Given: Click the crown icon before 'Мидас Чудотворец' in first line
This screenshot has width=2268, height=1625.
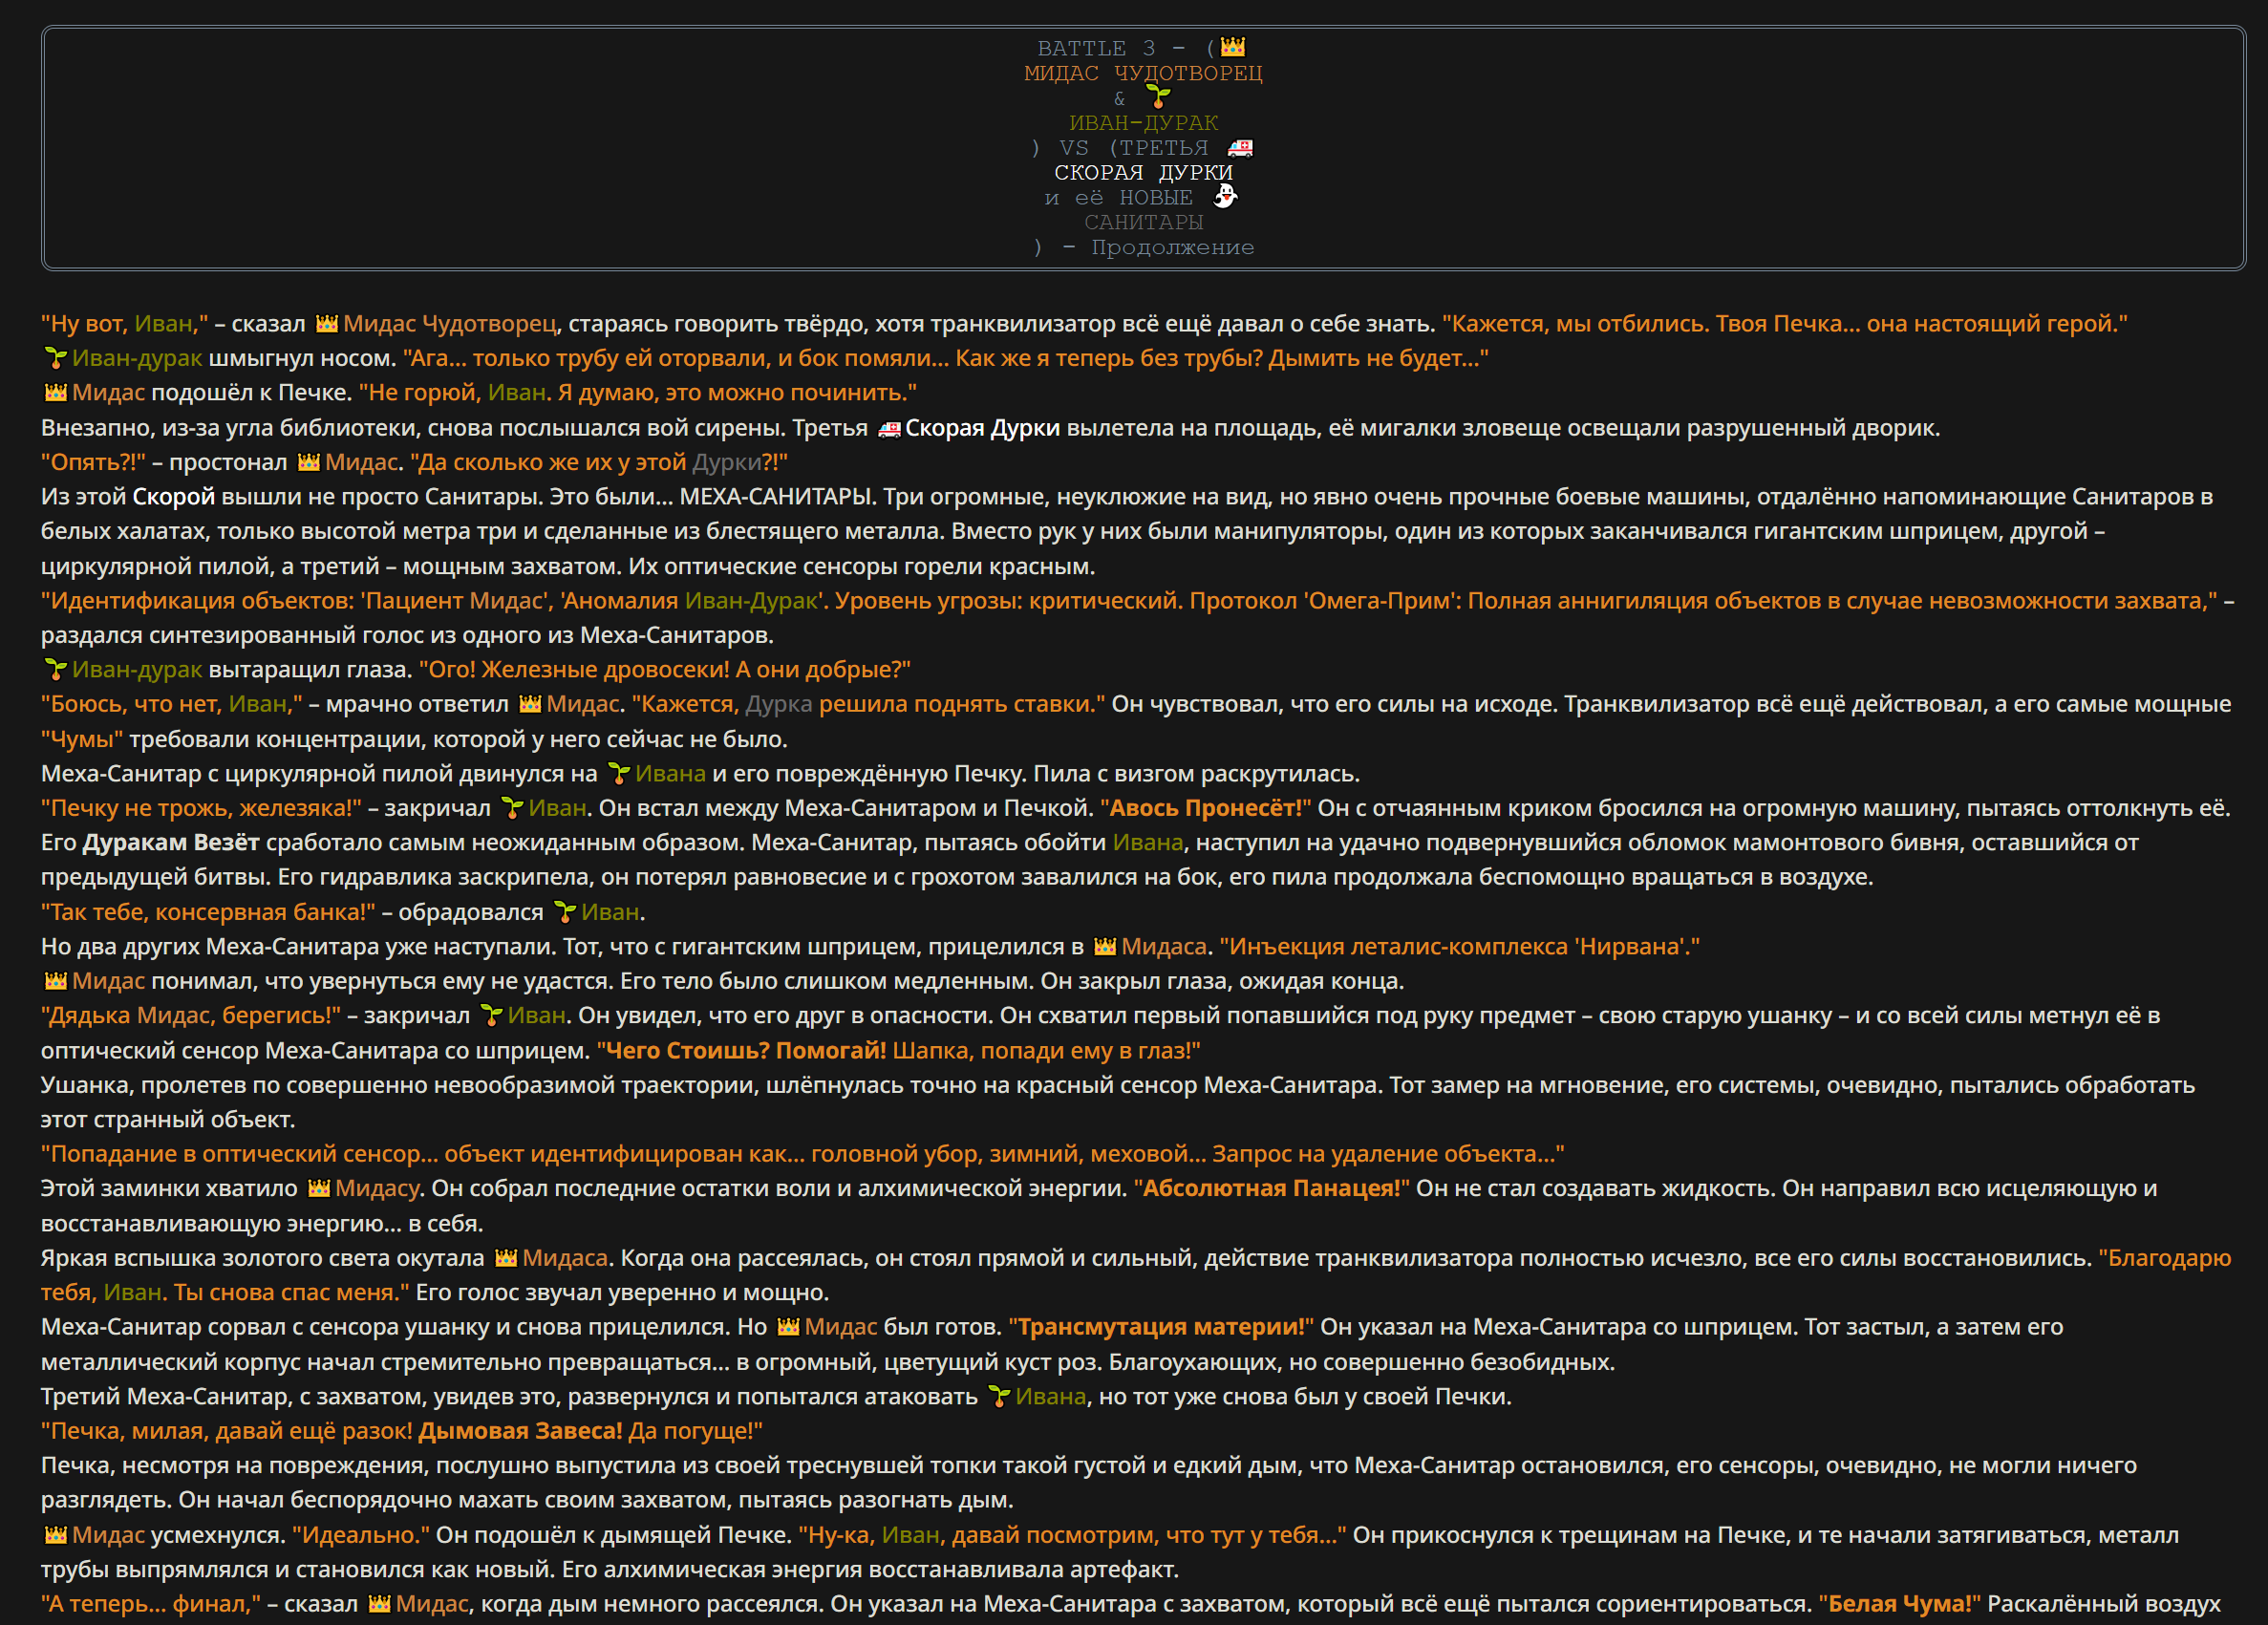Looking at the screenshot, I should (327, 324).
